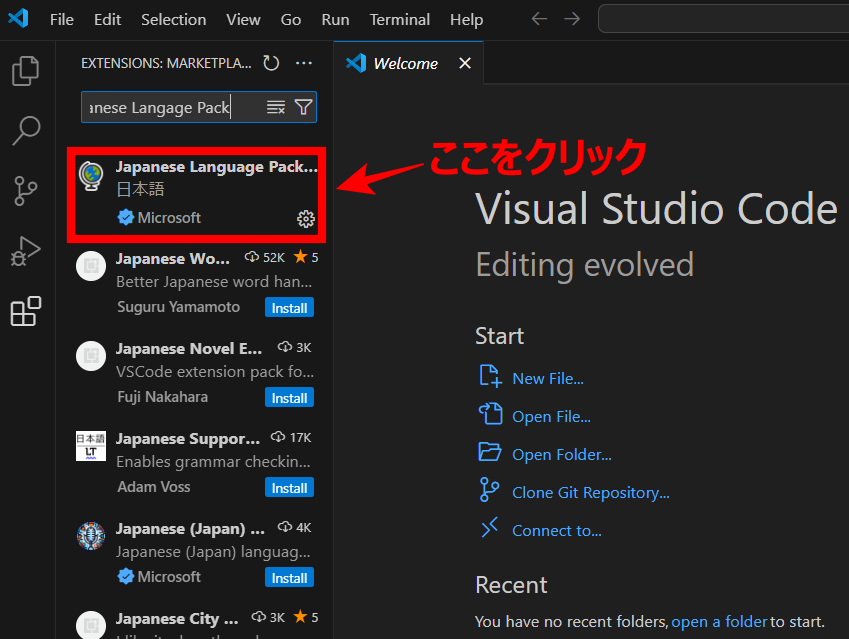
Task: Click the Open Folder icon
Action: click(490, 452)
